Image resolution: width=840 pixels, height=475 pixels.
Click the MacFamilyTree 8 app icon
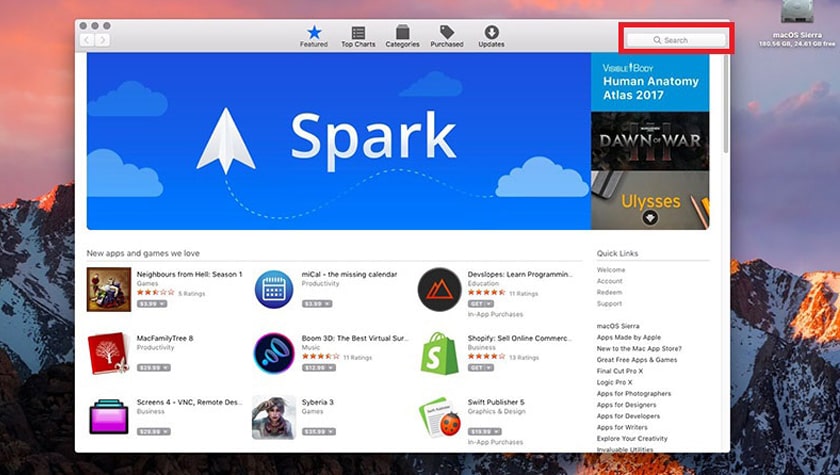[109, 353]
